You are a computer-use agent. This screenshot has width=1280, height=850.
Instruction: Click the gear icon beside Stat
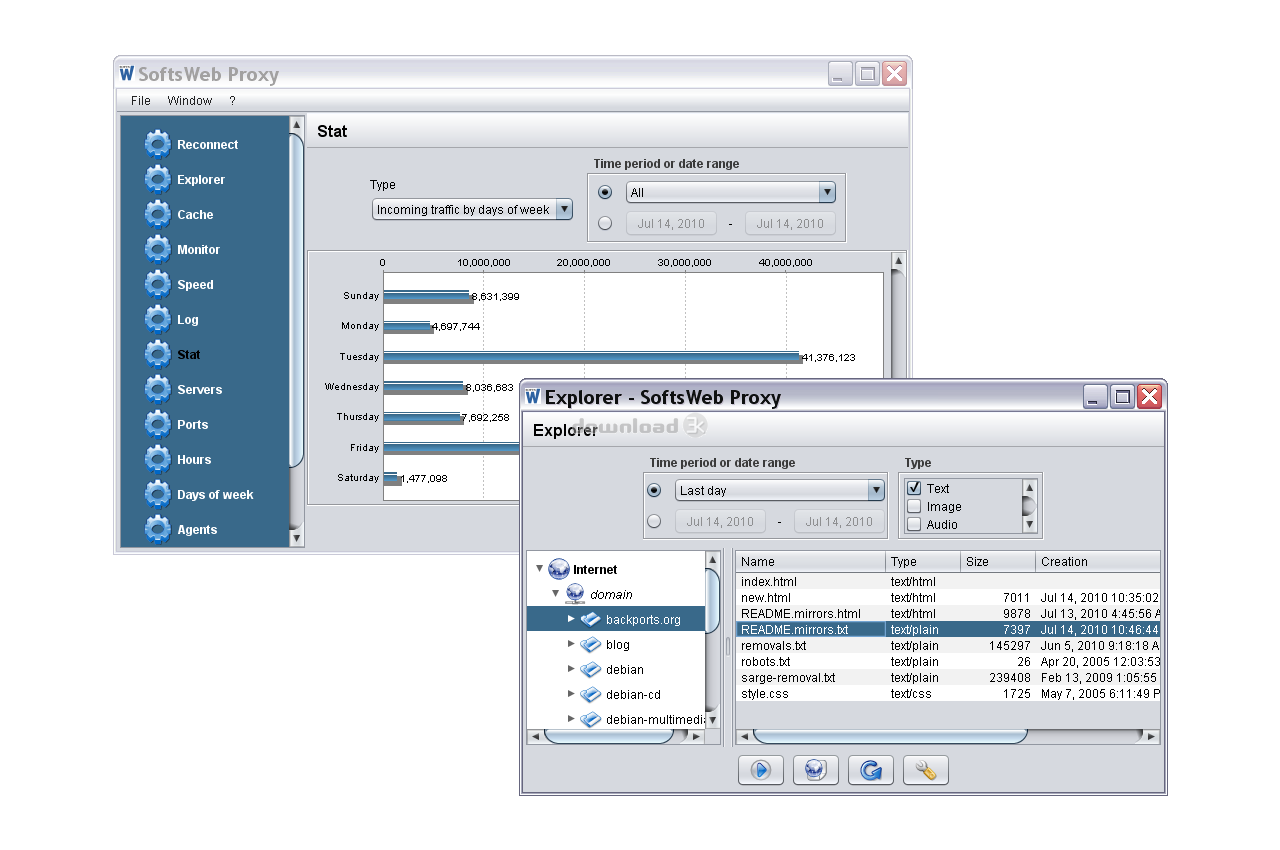157,354
